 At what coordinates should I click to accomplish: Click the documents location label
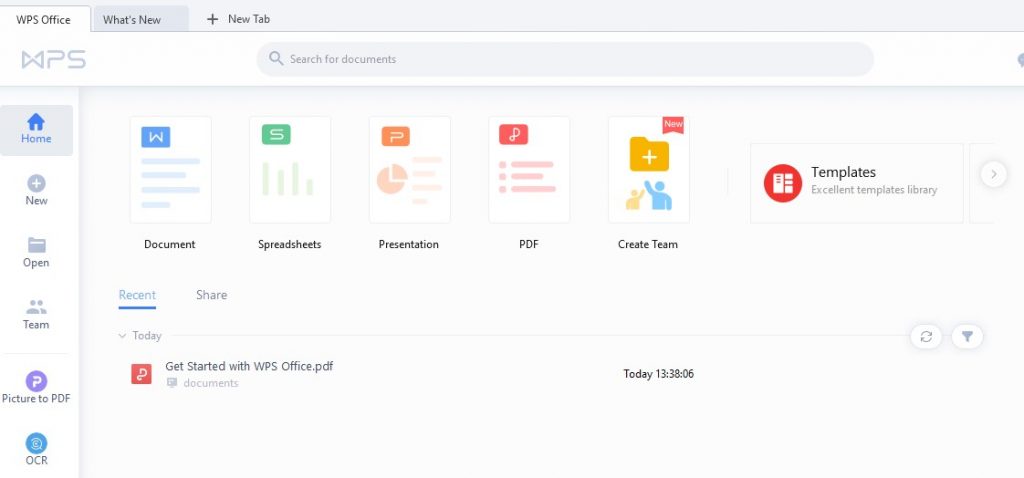pos(210,383)
